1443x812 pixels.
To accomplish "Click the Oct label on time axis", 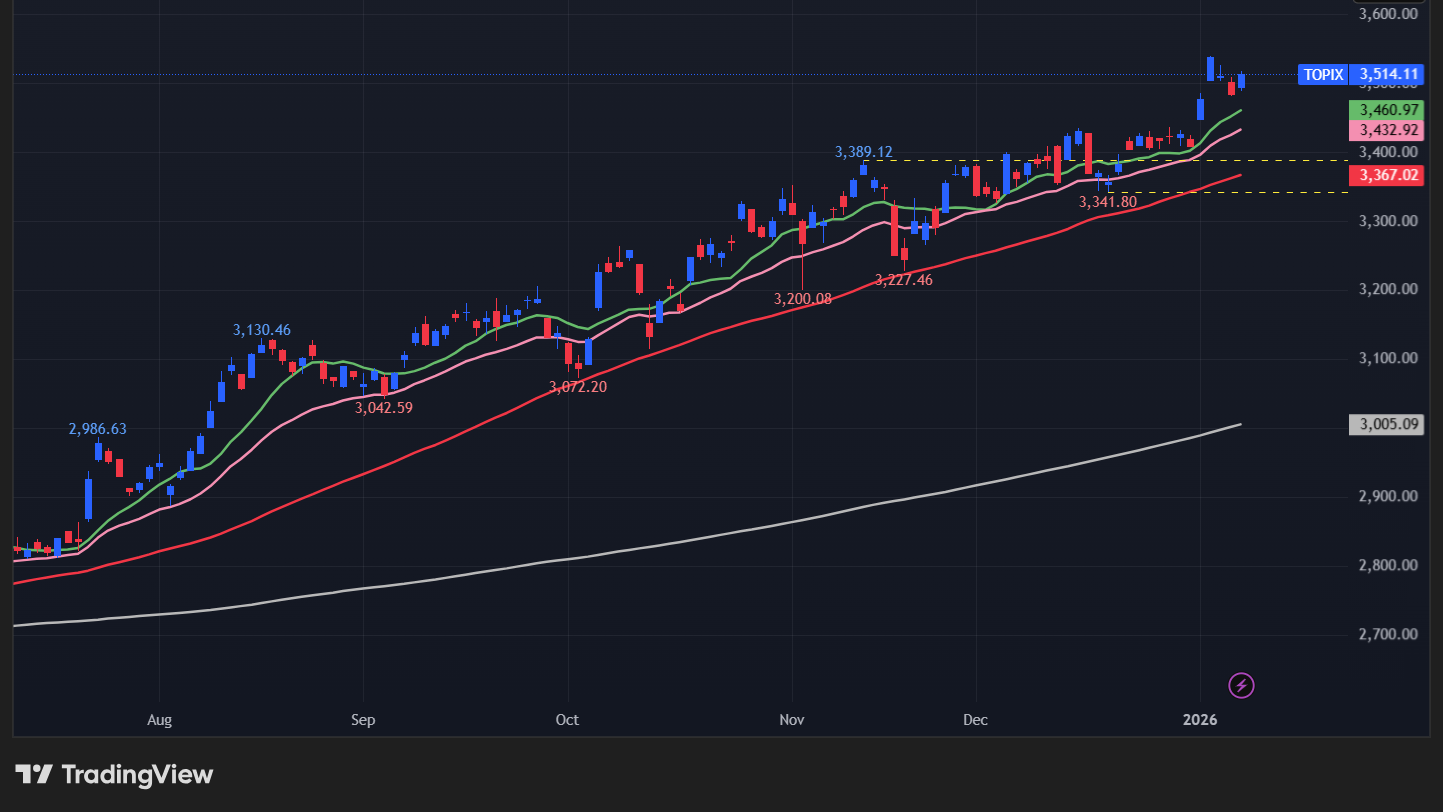I will coord(567,720).
